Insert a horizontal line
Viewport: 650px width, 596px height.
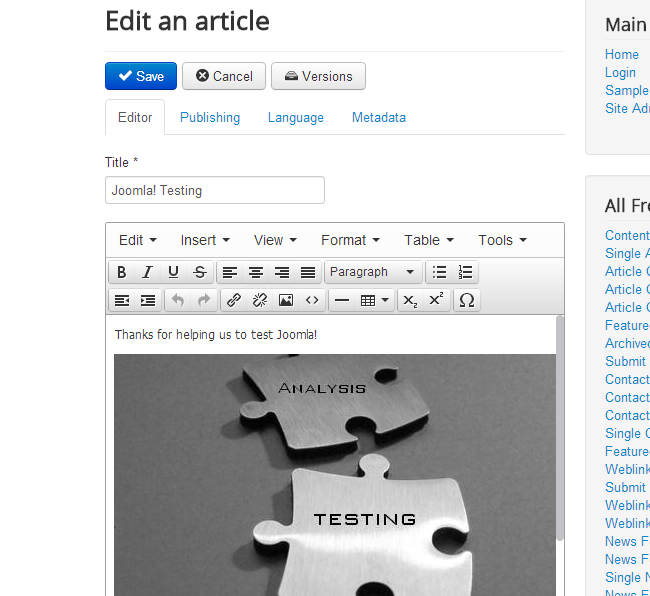[341, 300]
